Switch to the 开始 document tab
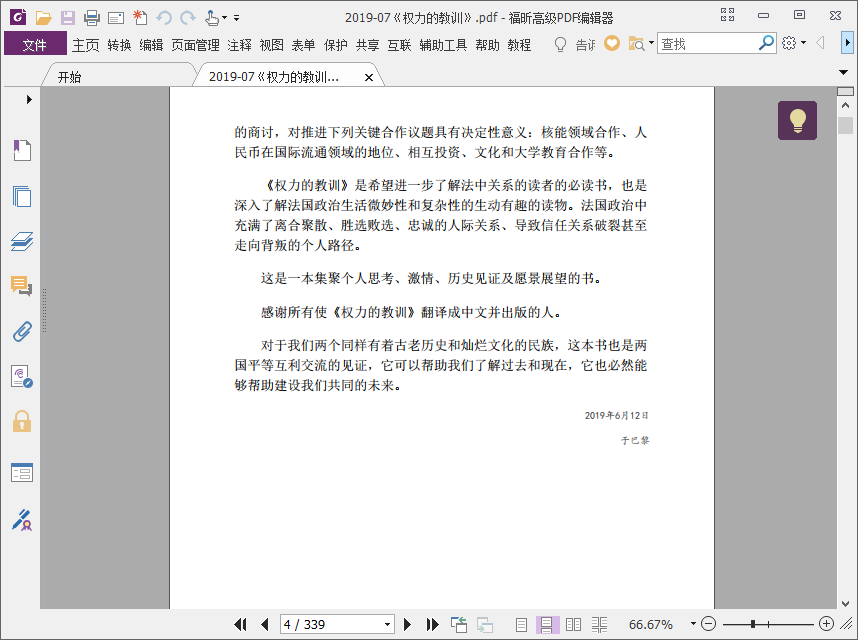Screen dimensions: 858x640 pos(69,77)
